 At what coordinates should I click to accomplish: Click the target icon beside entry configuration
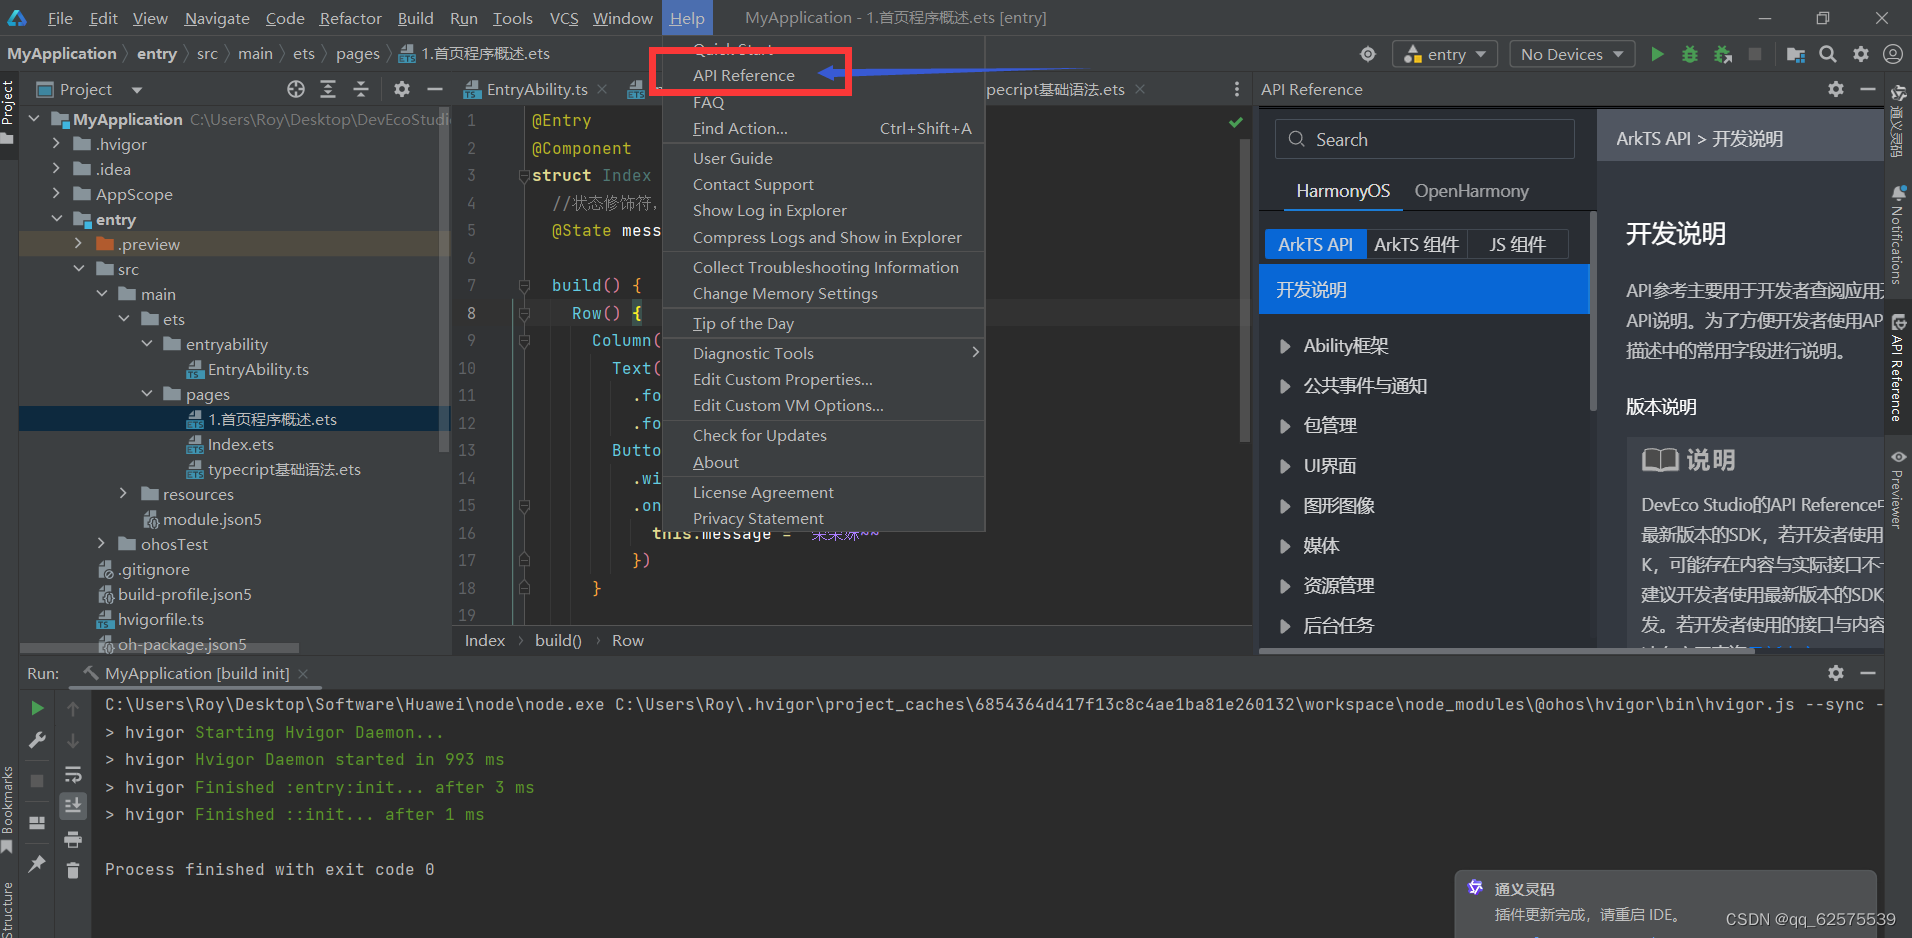(1368, 54)
